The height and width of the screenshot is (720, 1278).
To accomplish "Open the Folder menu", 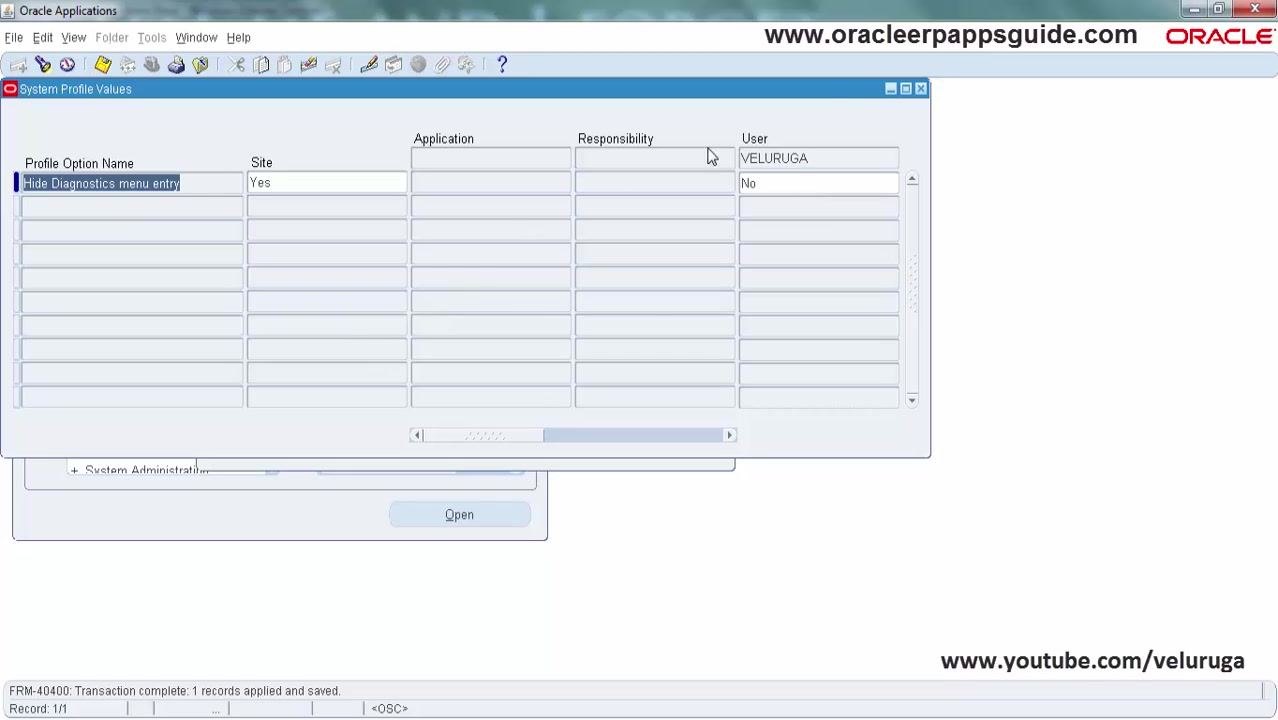I will [112, 38].
